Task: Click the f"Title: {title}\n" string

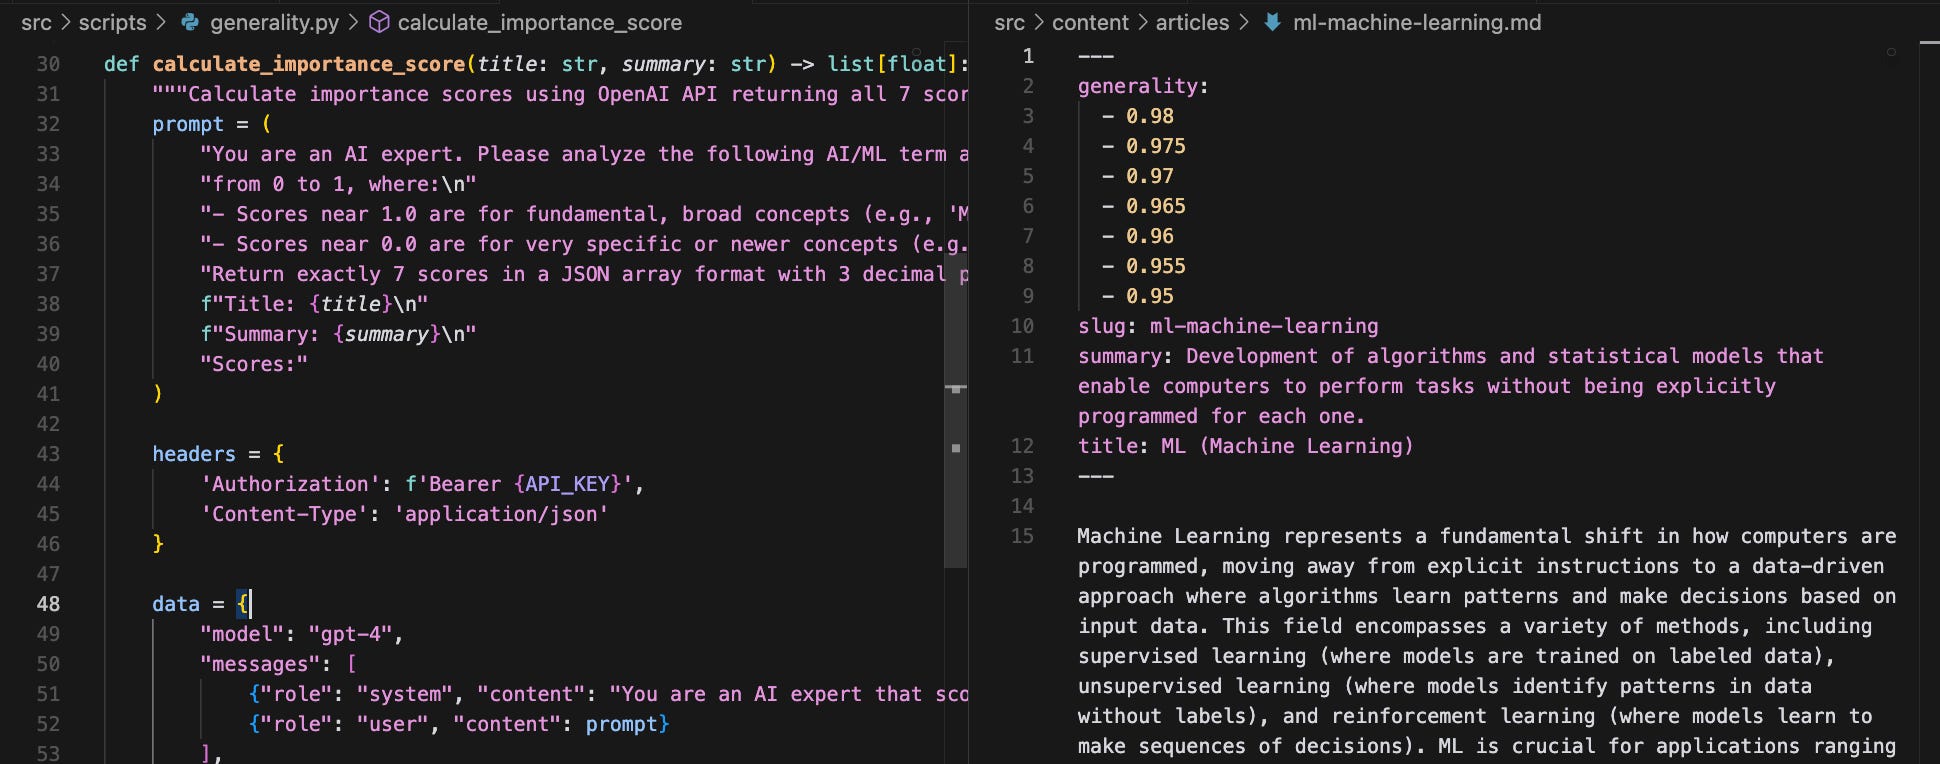Action: [x=314, y=304]
